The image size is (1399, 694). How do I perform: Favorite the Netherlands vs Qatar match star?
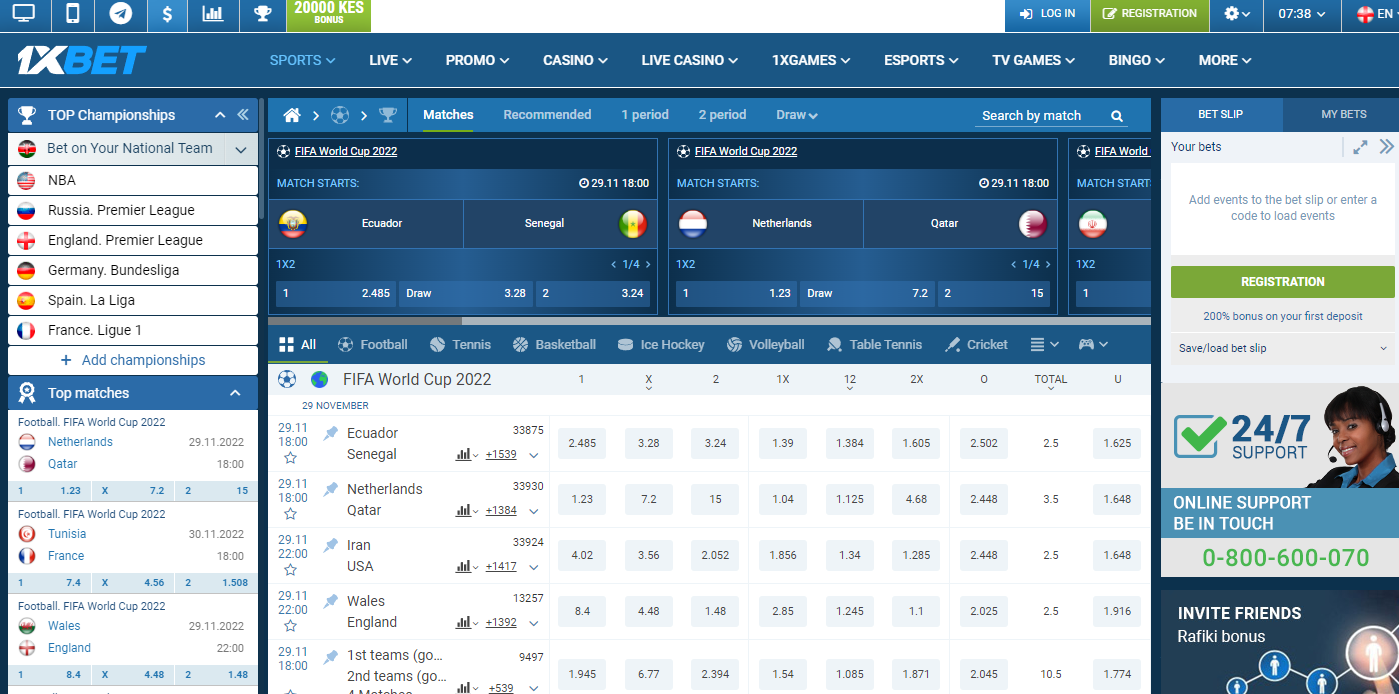pos(290,514)
